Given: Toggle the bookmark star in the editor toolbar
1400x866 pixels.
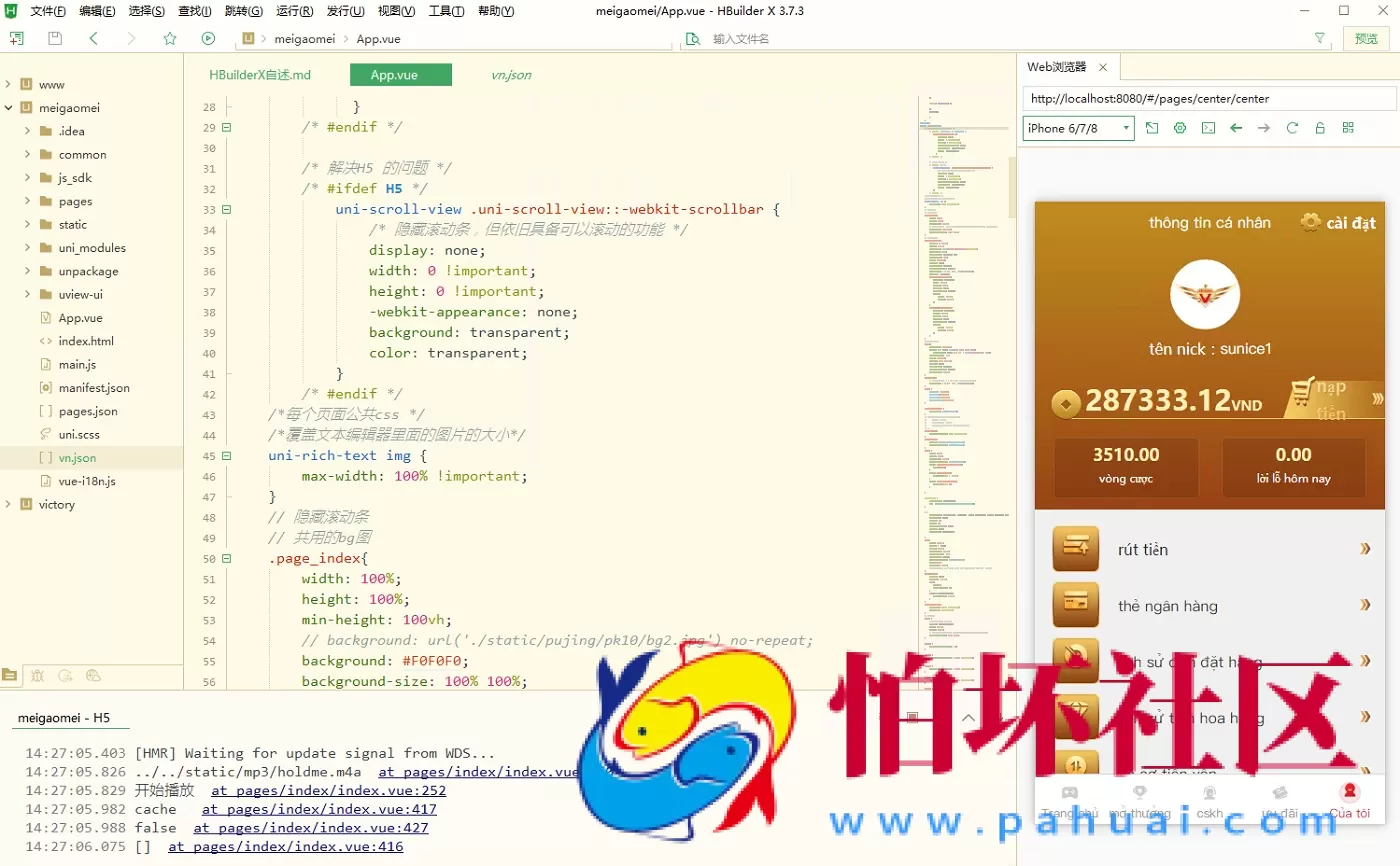Looking at the screenshot, I should click(x=170, y=38).
